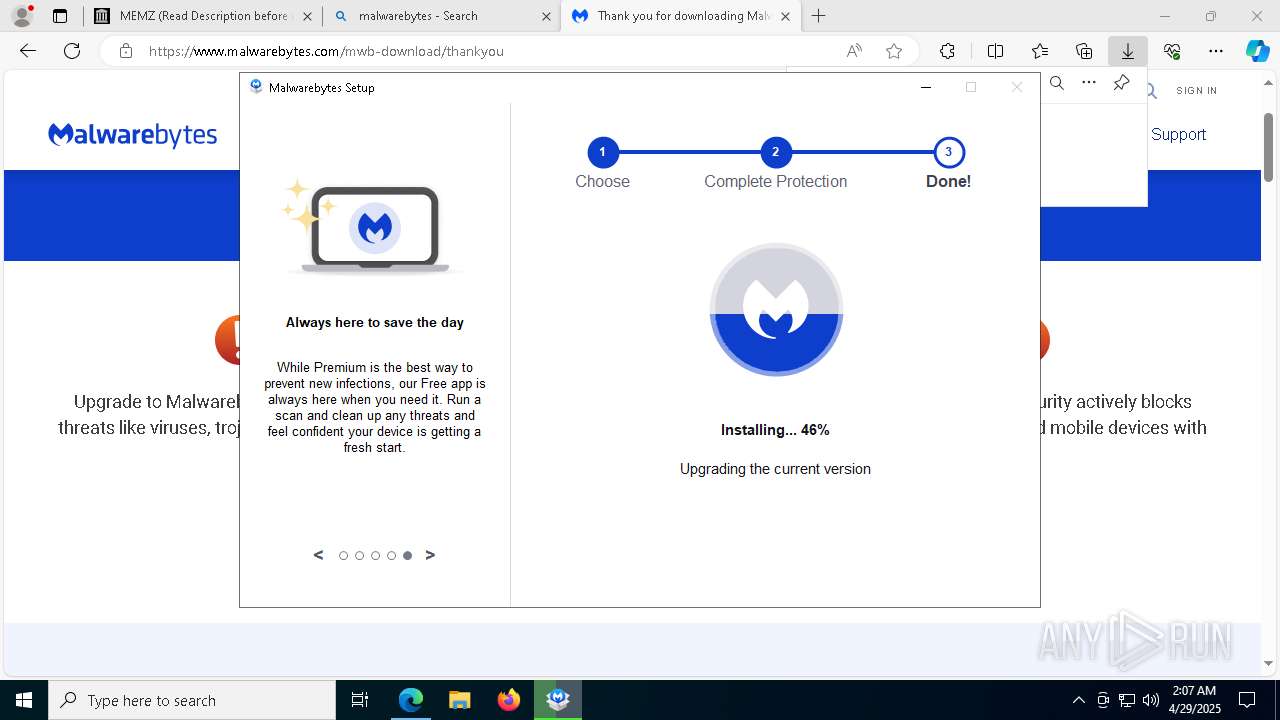The width and height of the screenshot is (1280, 720).
Task: Click the Malwarebytes website logo
Action: pyautogui.click(x=132, y=135)
